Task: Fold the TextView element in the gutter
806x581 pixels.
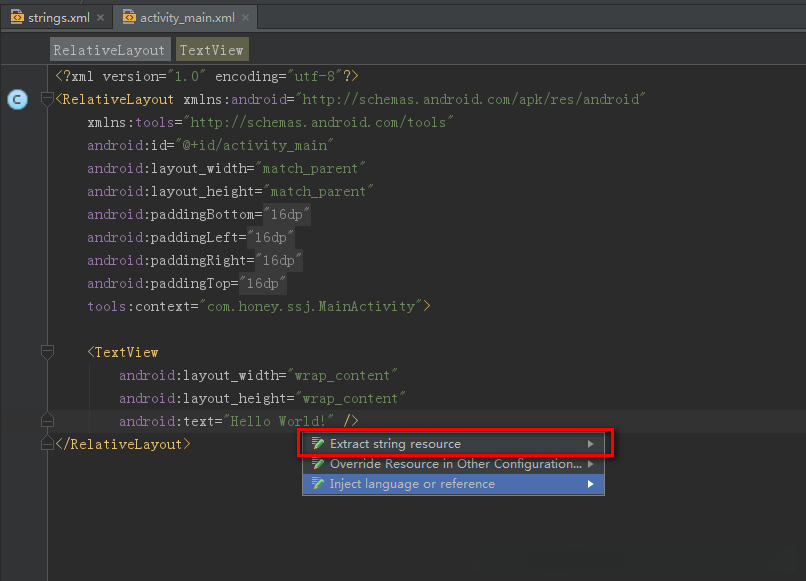Action: point(46,352)
